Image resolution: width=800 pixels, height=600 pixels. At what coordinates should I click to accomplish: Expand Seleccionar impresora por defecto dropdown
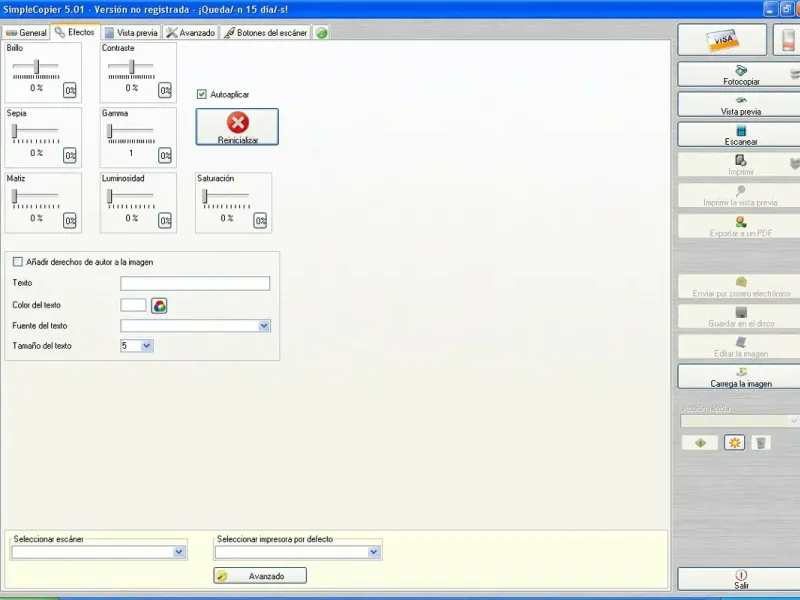373,552
